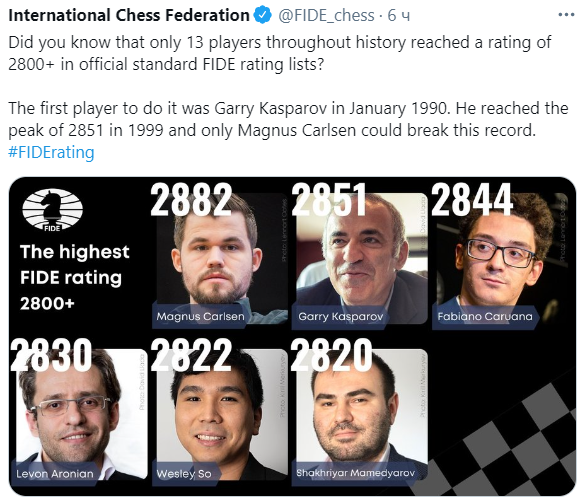
Task: Open the International Chess Federation profile name
Action: pyautogui.click(x=129, y=15)
